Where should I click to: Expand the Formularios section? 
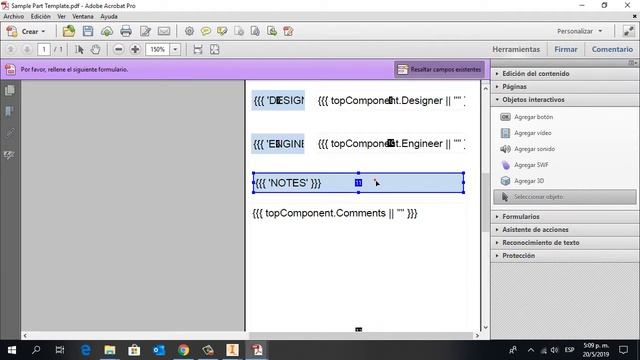(565, 216)
